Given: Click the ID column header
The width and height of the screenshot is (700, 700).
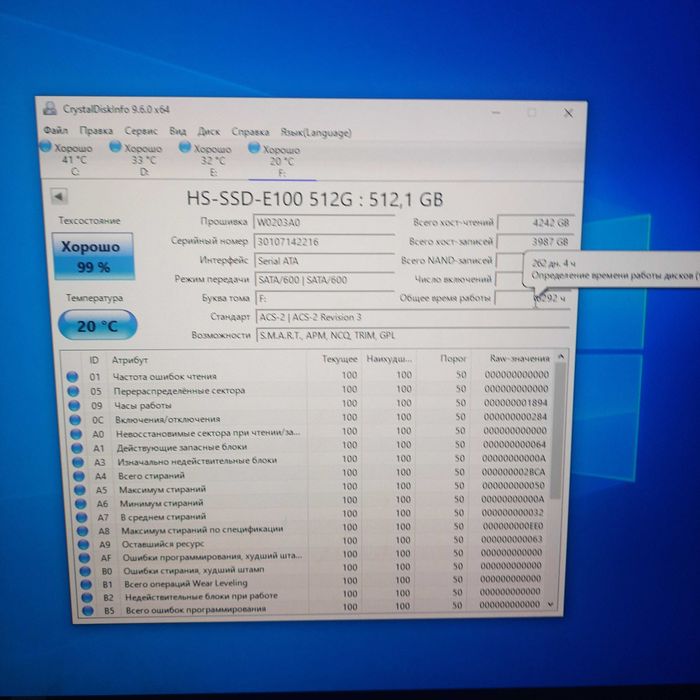Looking at the screenshot, I should pyautogui.click(x=94, y=360).
